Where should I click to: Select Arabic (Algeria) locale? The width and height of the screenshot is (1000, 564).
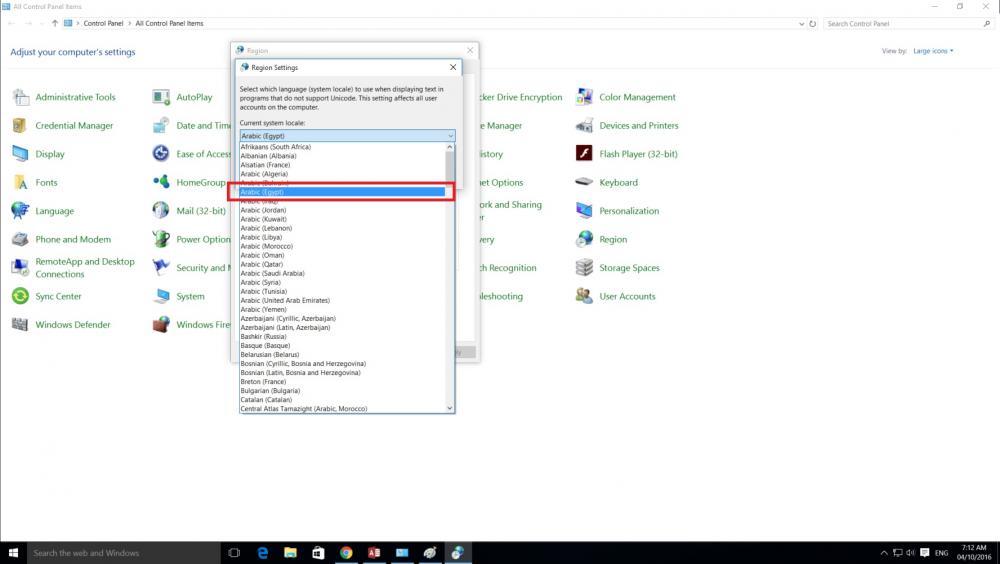(342, 174)
